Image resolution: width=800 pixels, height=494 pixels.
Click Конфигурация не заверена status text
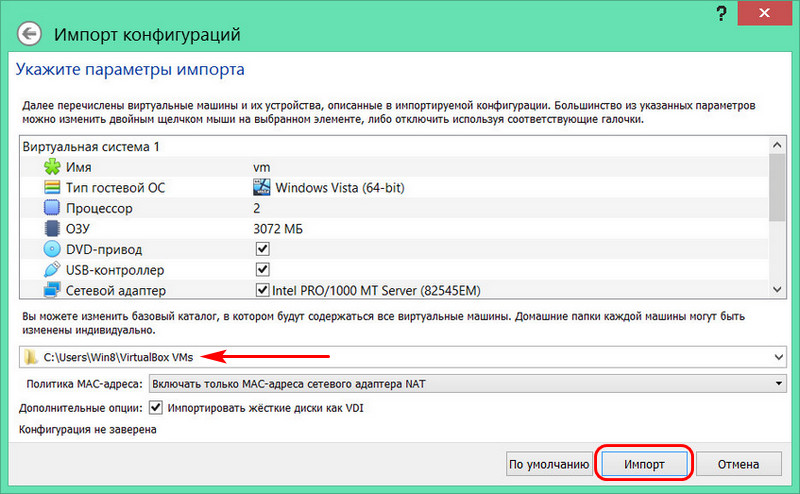click(x=88, y=430)
